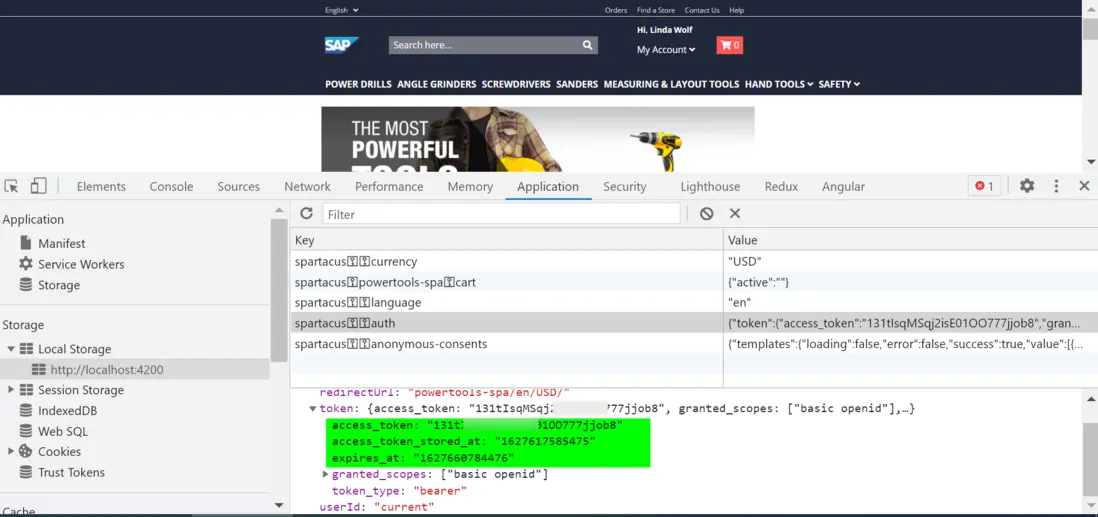This screenshot has width=1098, height=517.
Task: Click the SAP logo
Action: [x=341, y=46]
